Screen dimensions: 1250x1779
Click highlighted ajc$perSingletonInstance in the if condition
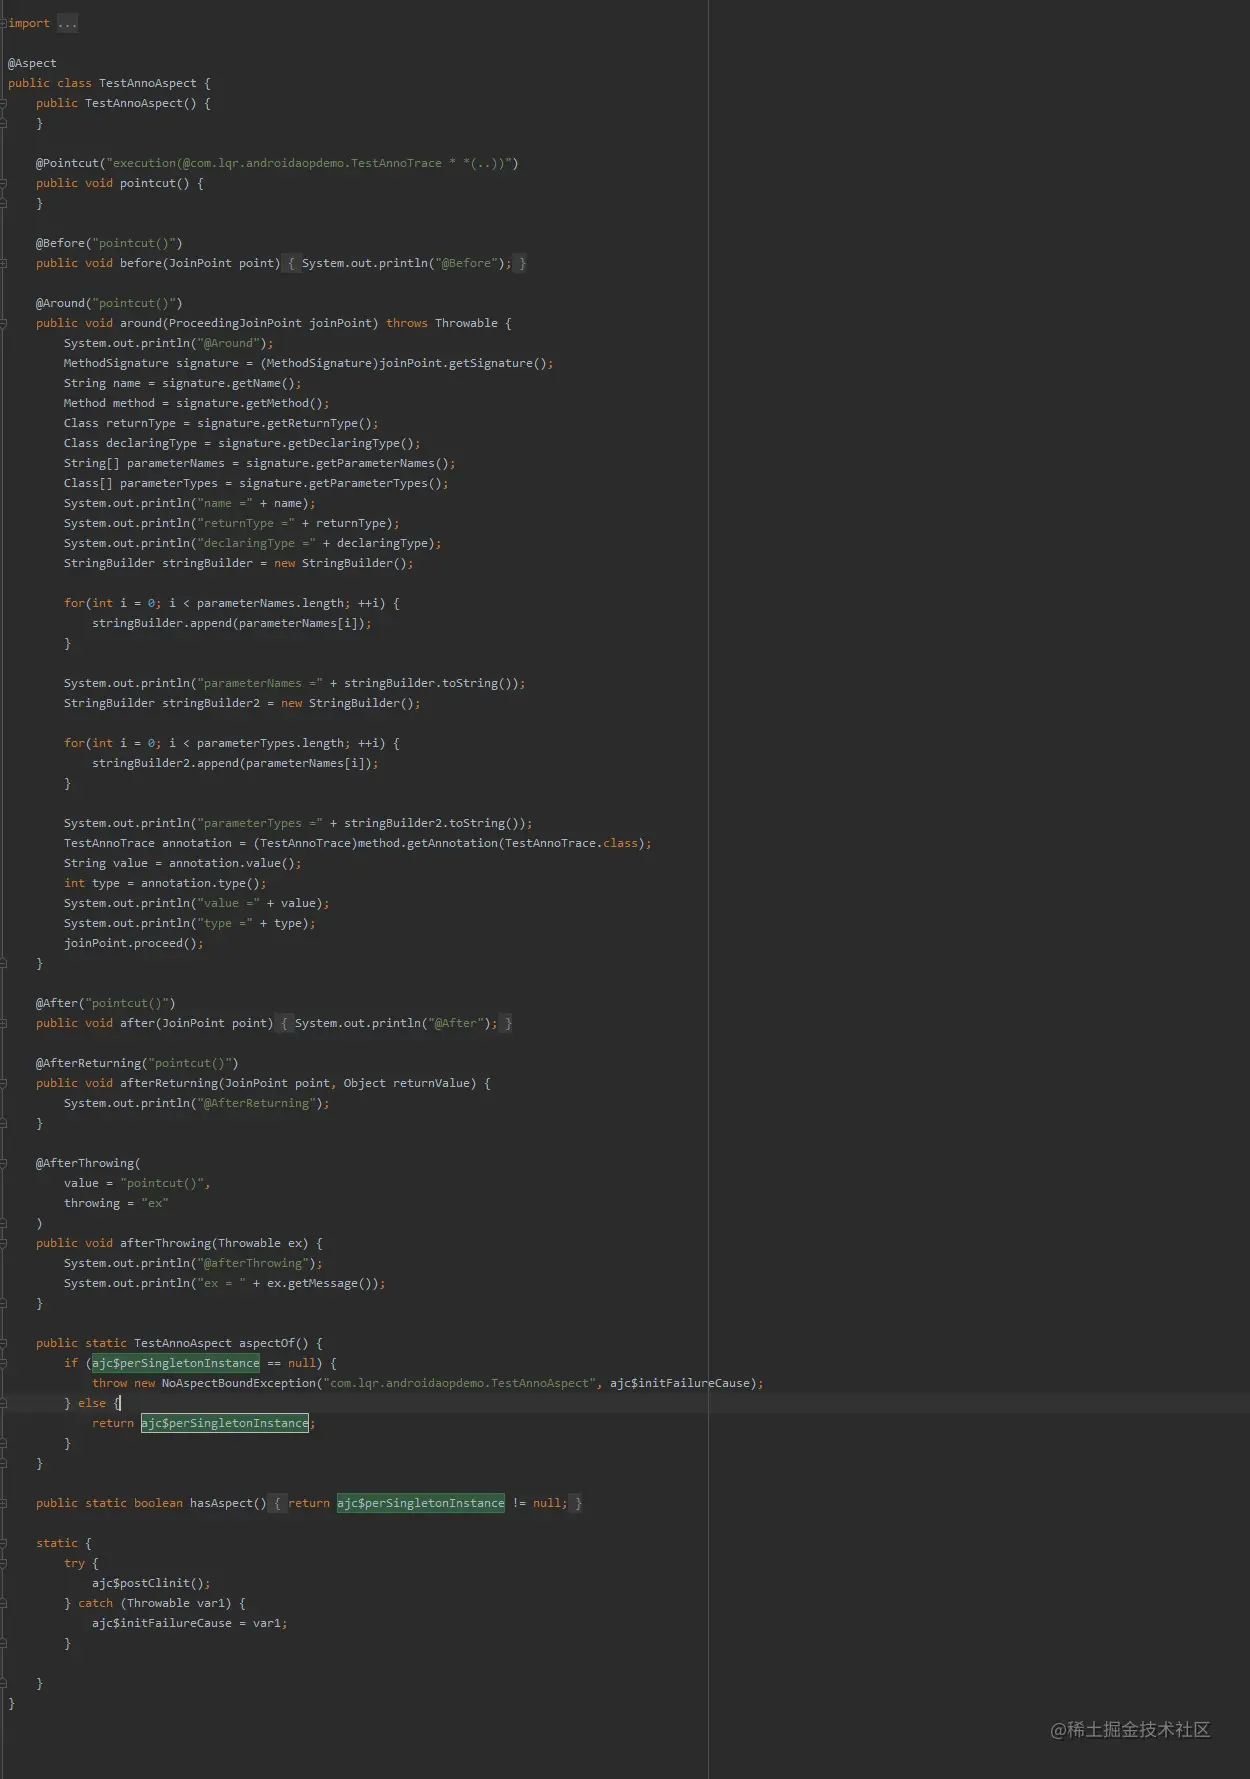point(176,1363)
